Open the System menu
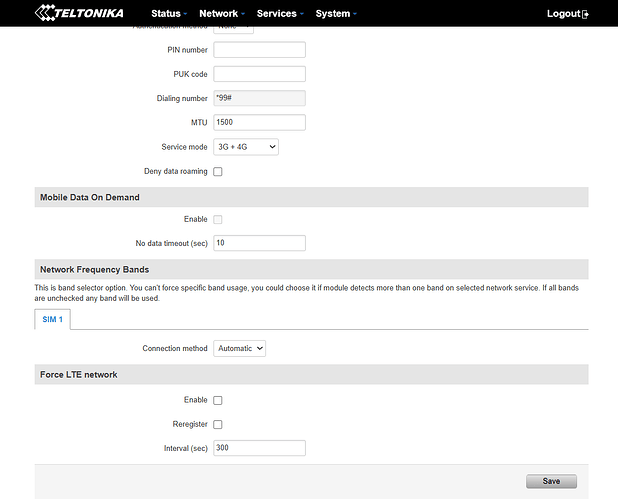The image size is (618, 499). click(335, 14)
